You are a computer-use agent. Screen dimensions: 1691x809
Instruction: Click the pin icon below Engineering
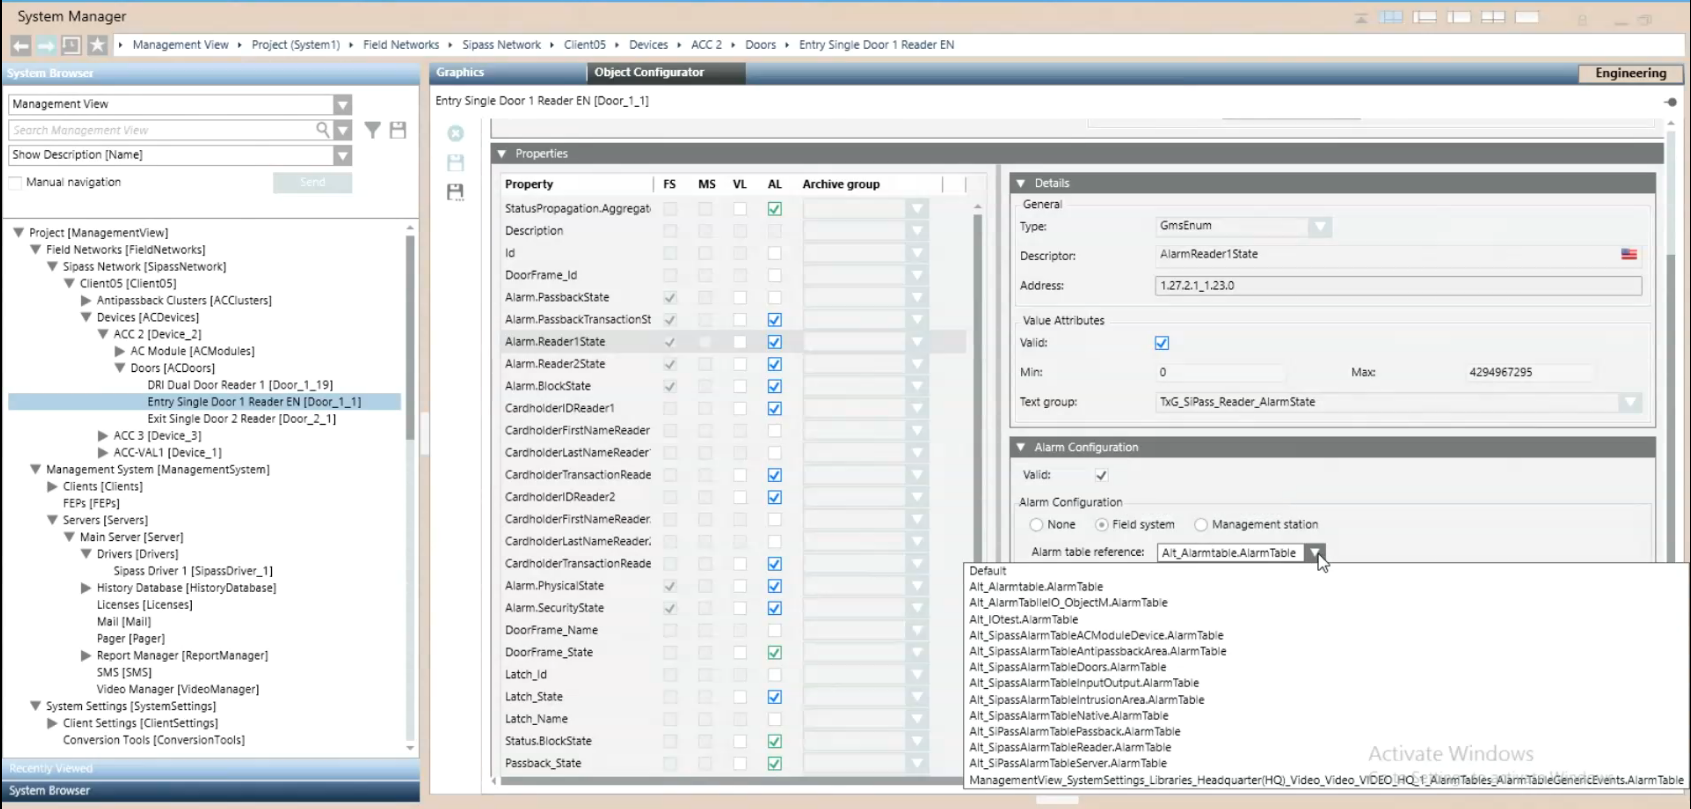click(1670, 102)
